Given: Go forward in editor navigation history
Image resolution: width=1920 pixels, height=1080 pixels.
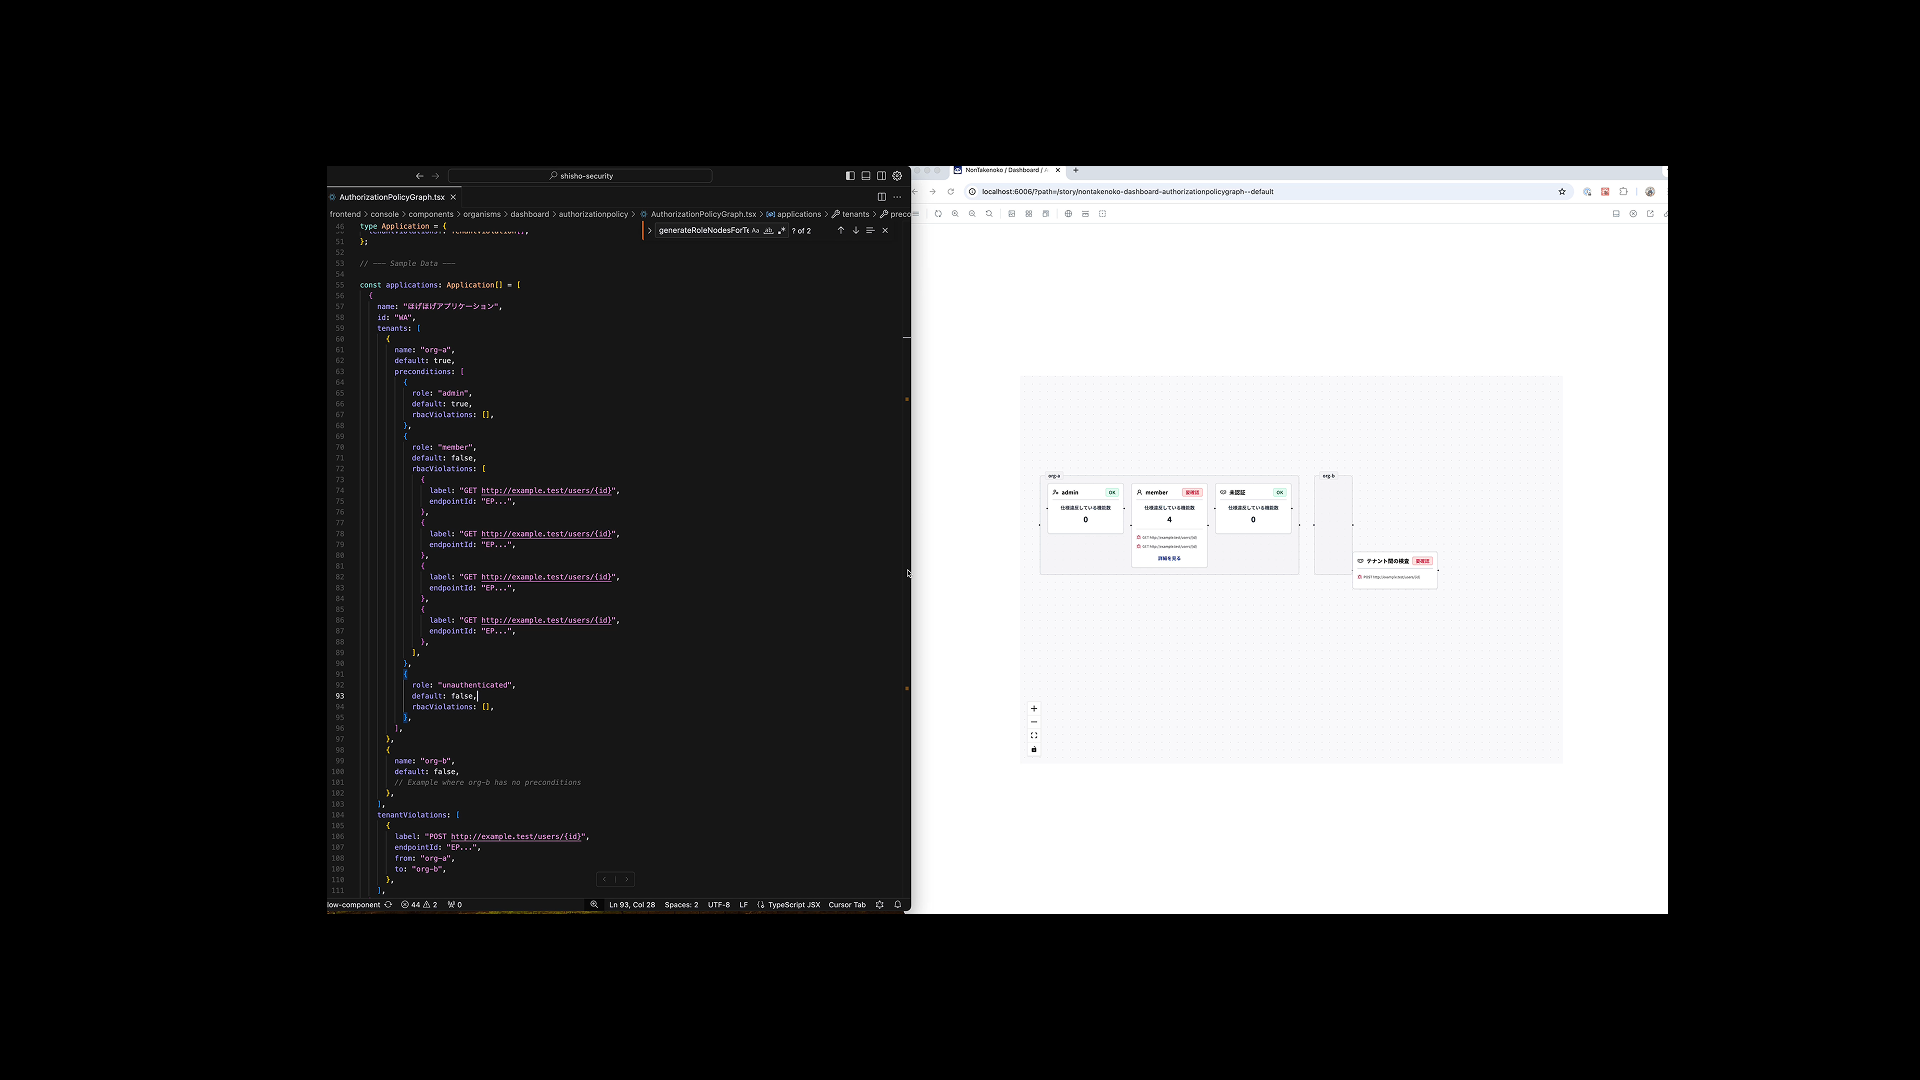Looking at the screenshot, I should point(435,176).
